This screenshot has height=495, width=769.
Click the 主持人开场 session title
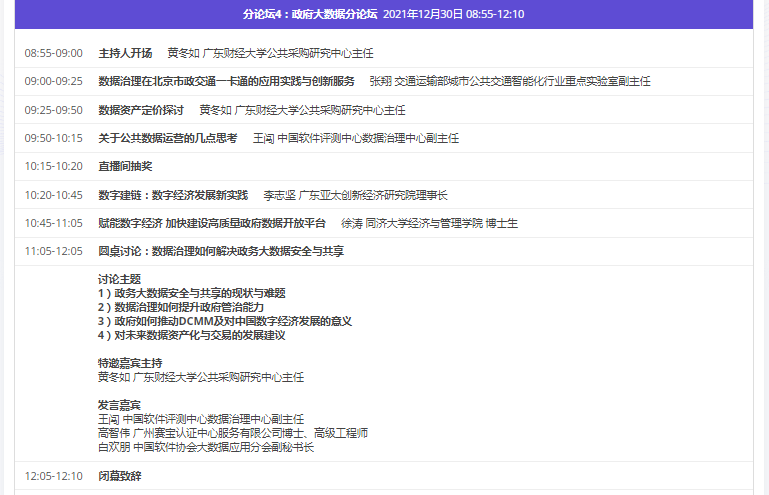[125, 53]
